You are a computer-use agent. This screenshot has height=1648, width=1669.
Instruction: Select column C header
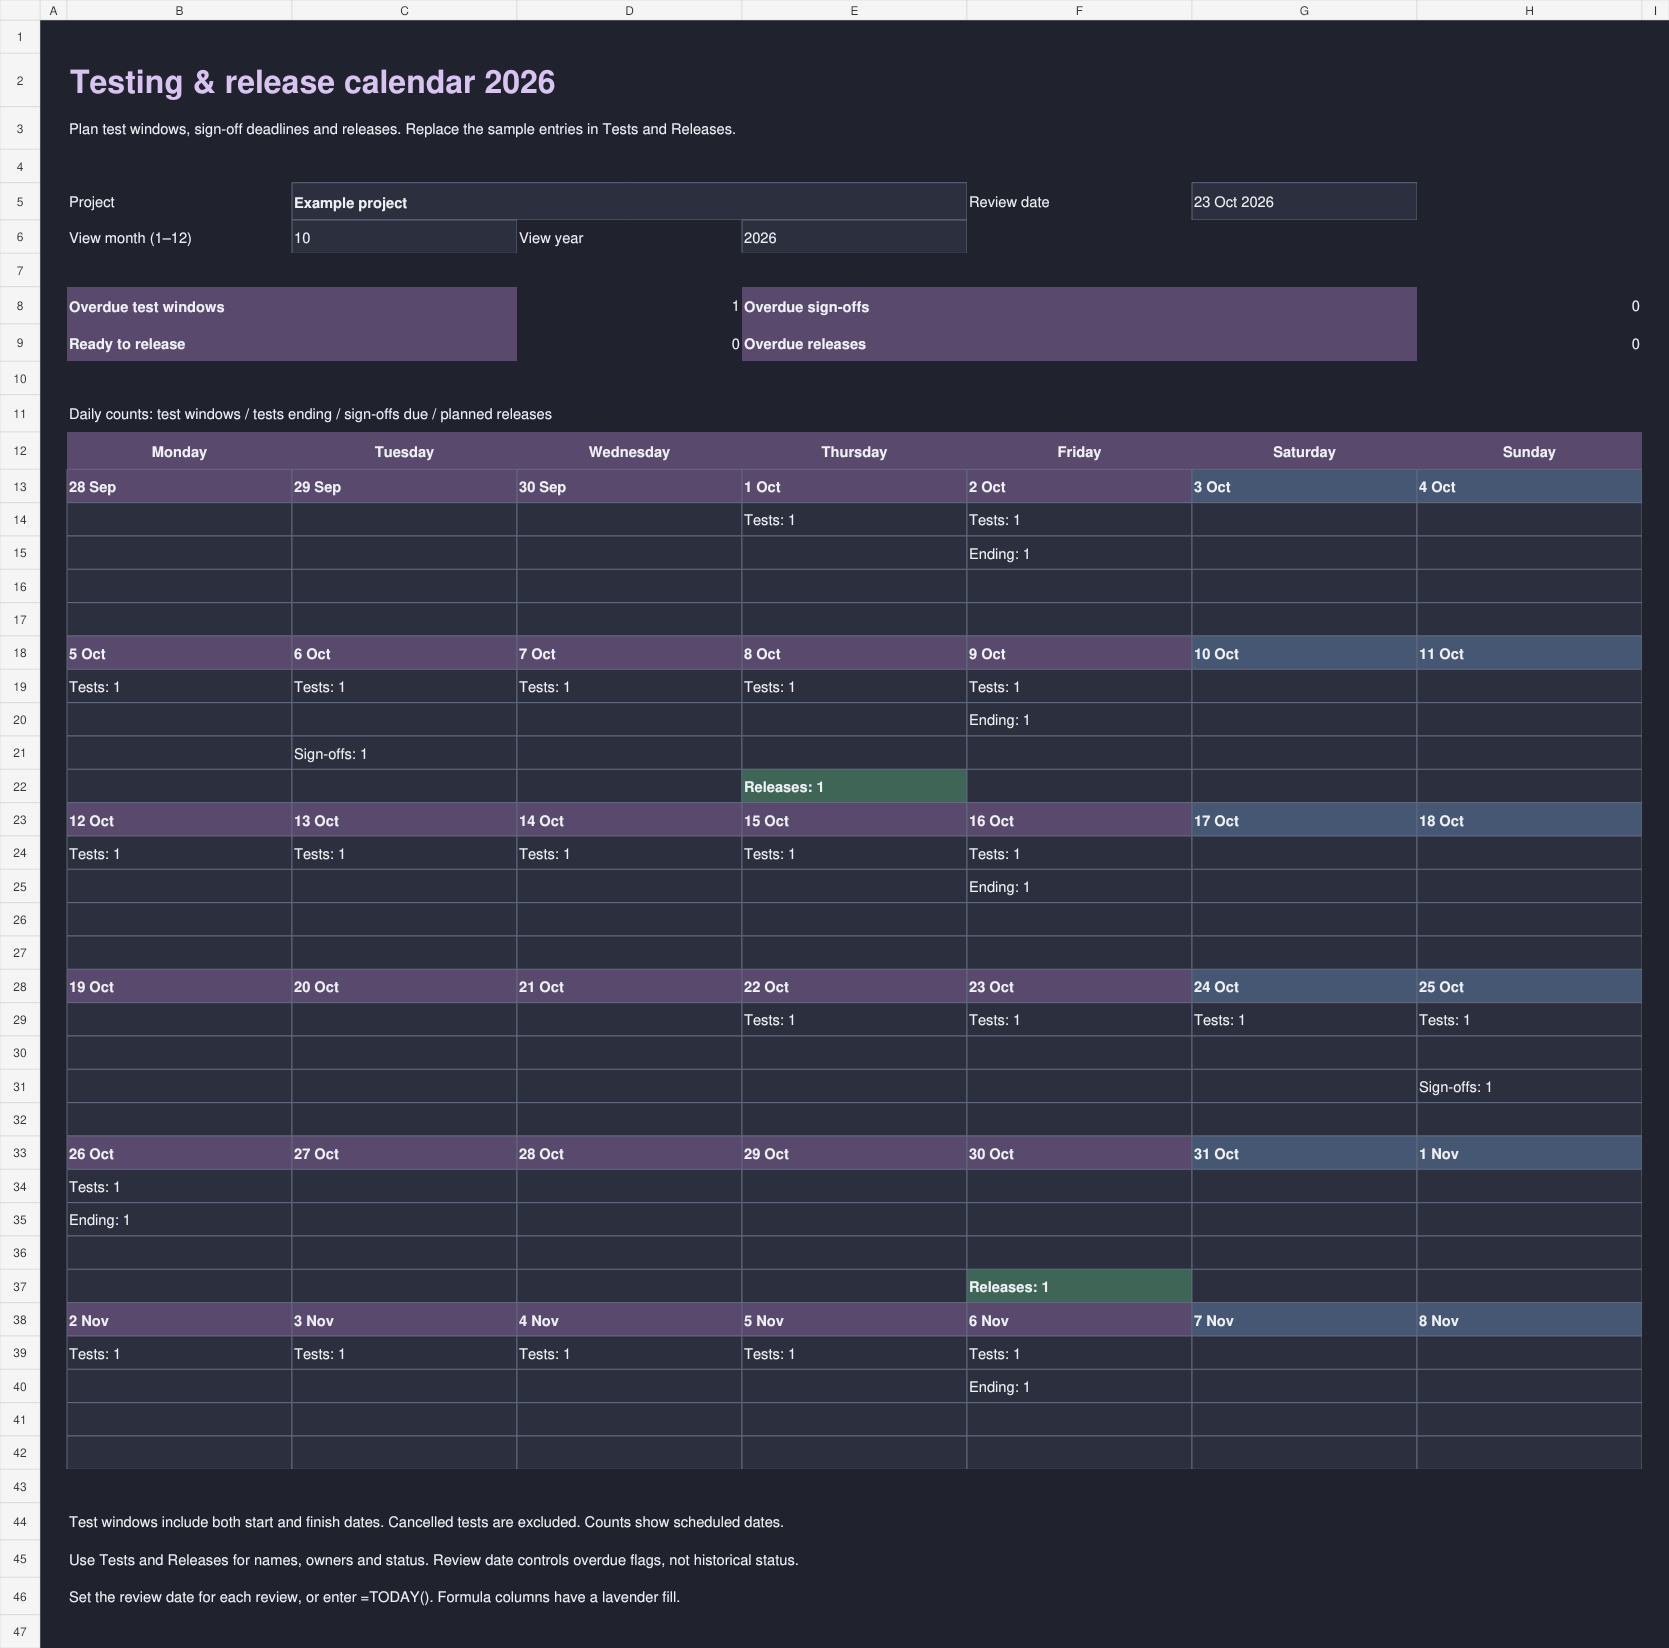404,10
